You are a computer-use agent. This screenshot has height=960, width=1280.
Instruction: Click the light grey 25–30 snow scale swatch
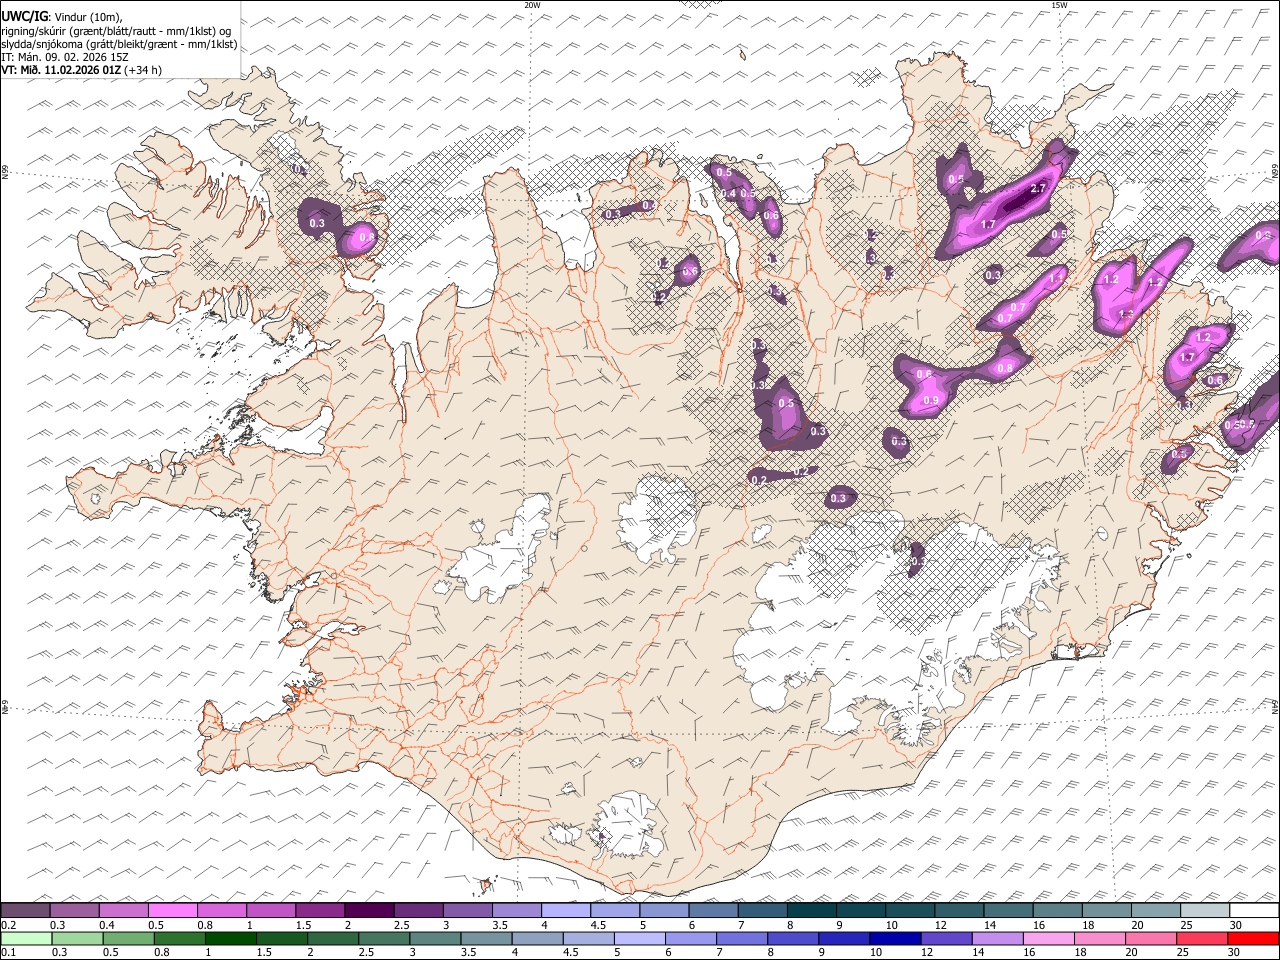coord(1206,910)
